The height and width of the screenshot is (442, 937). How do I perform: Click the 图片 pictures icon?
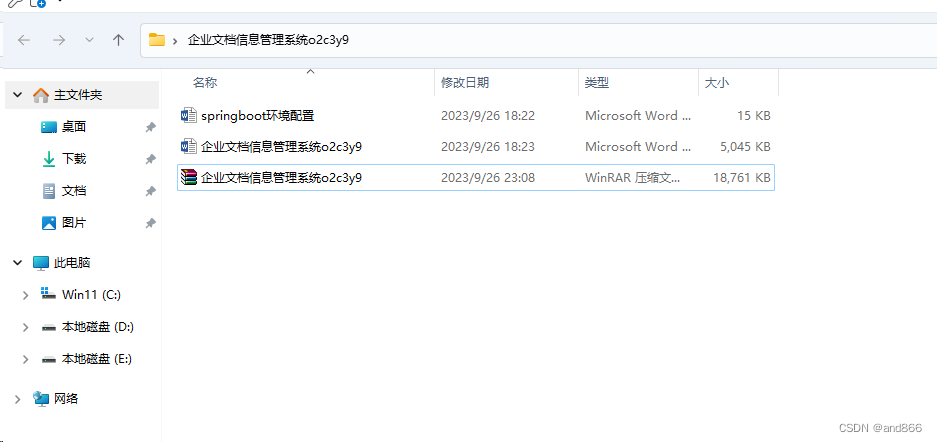click(48, 223)
